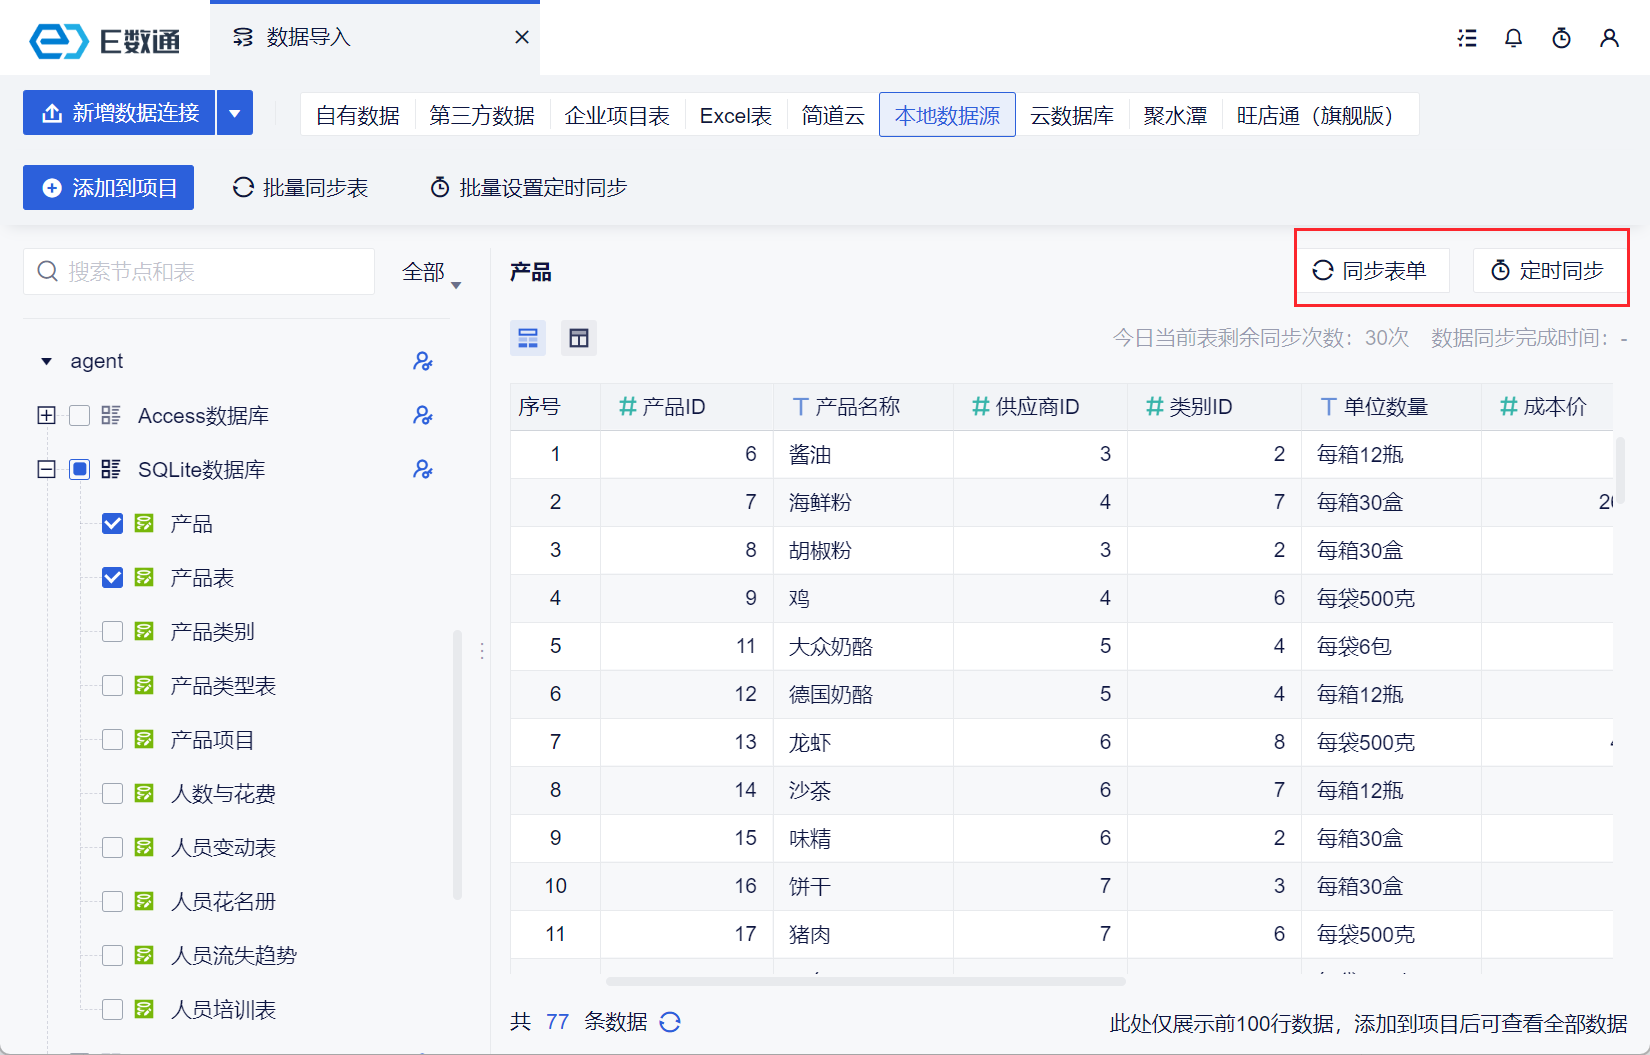Switch to 旺店通（旗舰版） tab
This screenshot has height=1055, width=1650.
pos(1320,115)
